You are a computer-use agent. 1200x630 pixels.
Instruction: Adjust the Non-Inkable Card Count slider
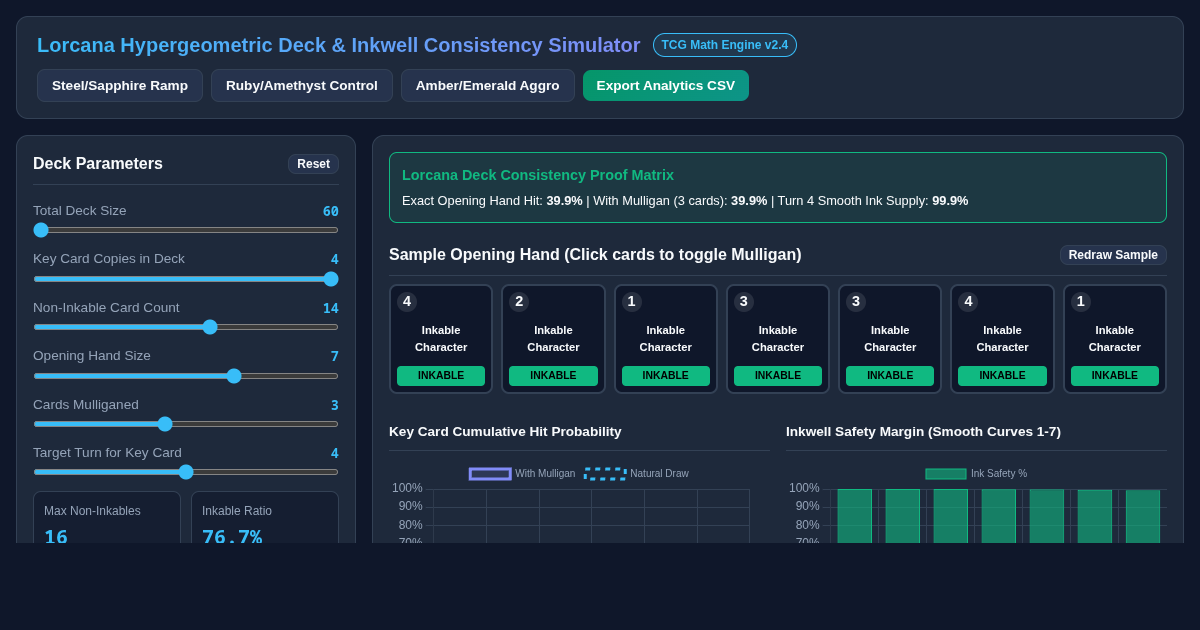point(186,327)
